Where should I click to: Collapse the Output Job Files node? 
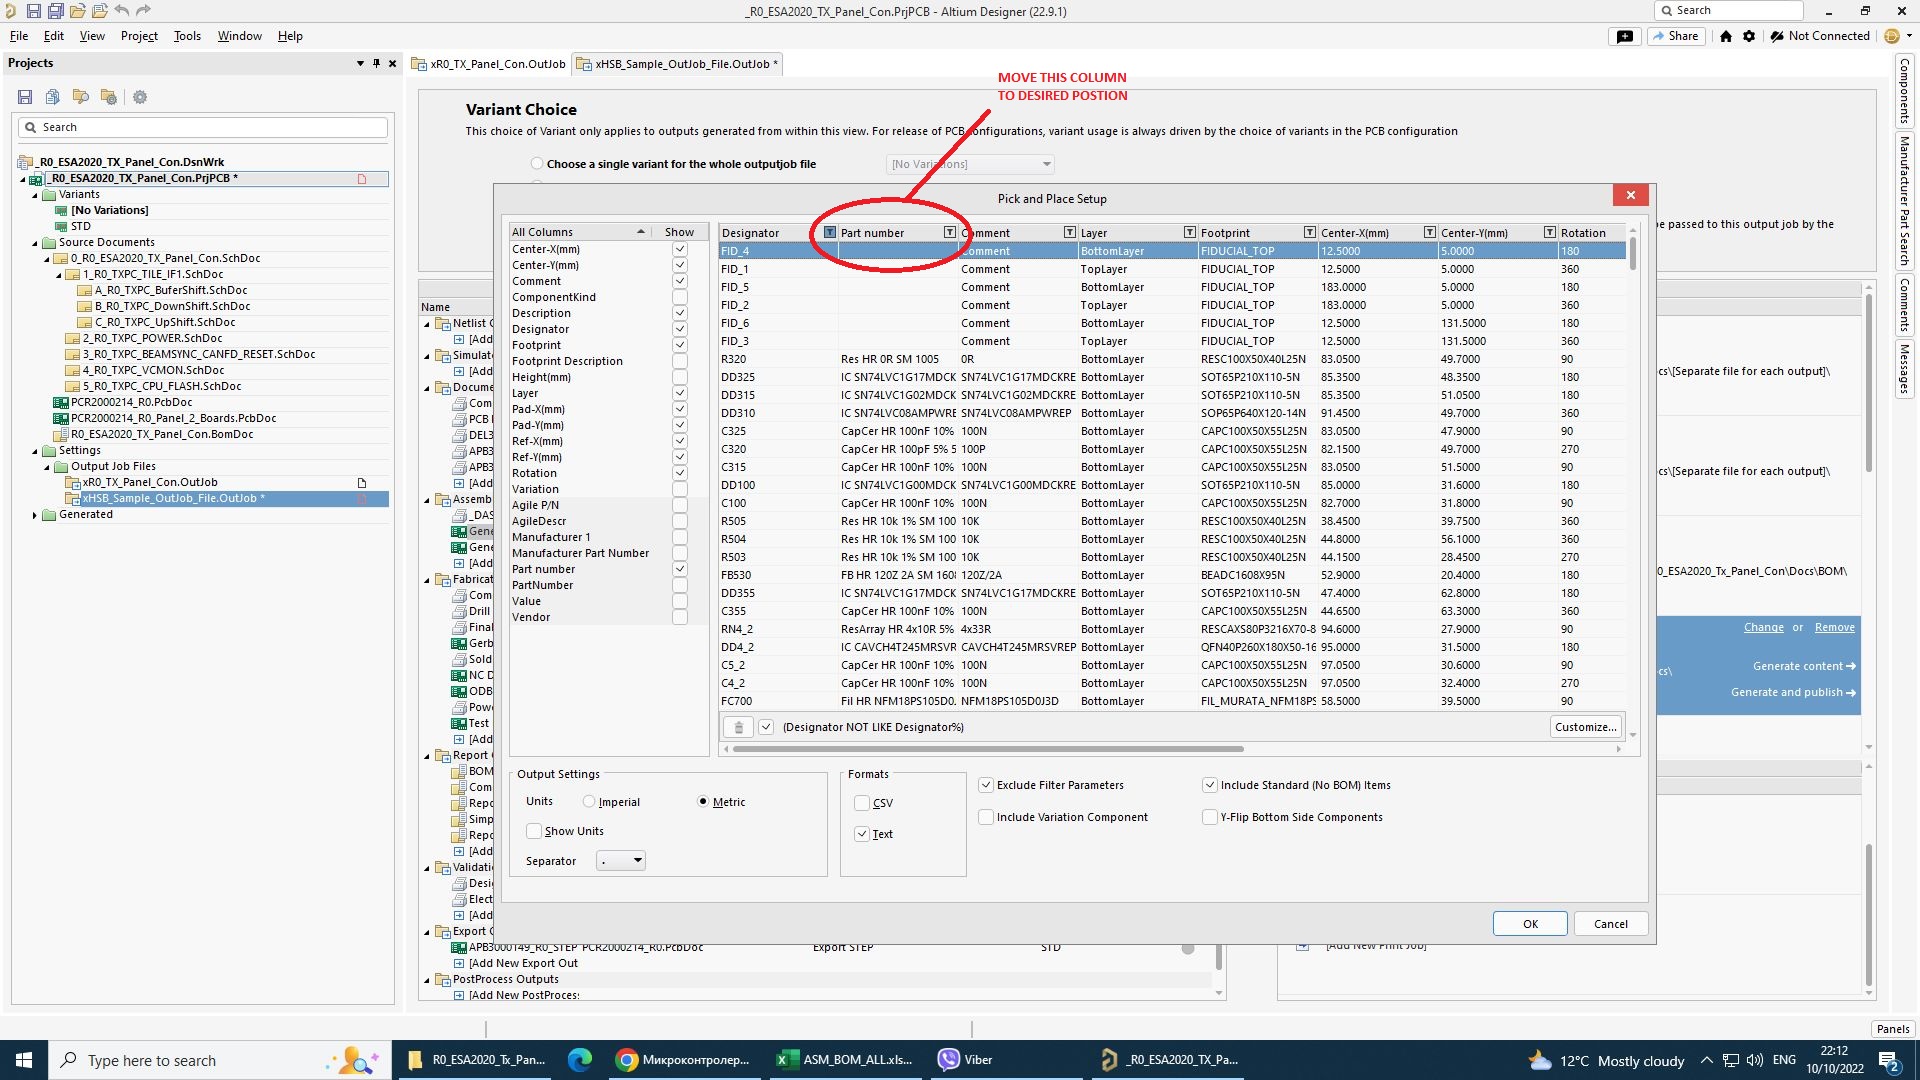[47, 467]
